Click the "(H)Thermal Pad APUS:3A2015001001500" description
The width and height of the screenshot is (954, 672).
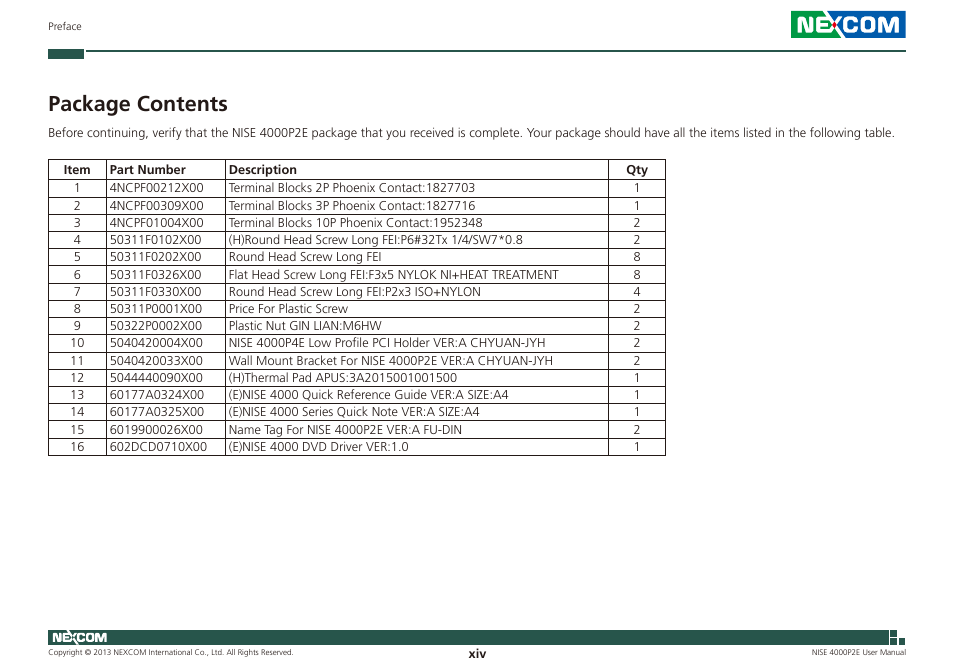(x=343, y=378)
